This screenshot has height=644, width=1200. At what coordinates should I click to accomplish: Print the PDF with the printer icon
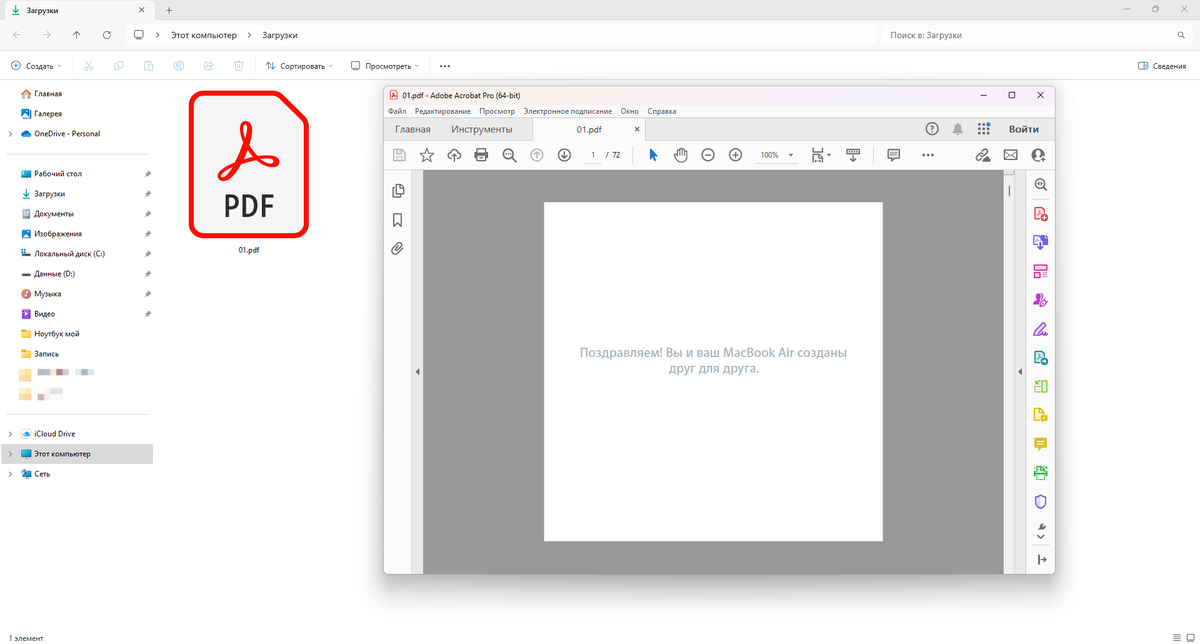[481, 155]
